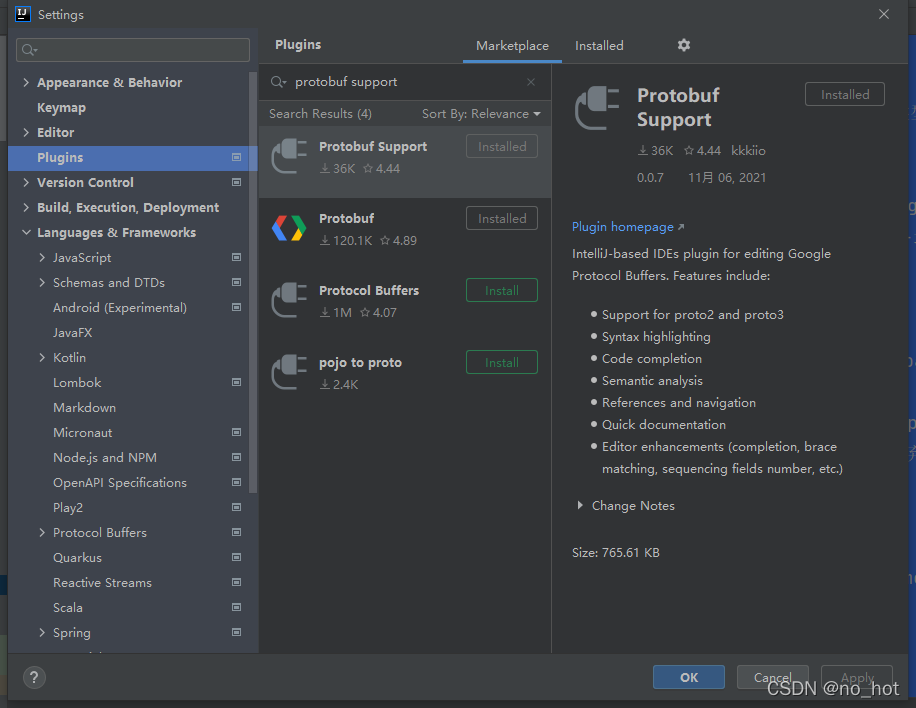
Task: Select Markdown in the settings tree
Action: click(84, 408)
